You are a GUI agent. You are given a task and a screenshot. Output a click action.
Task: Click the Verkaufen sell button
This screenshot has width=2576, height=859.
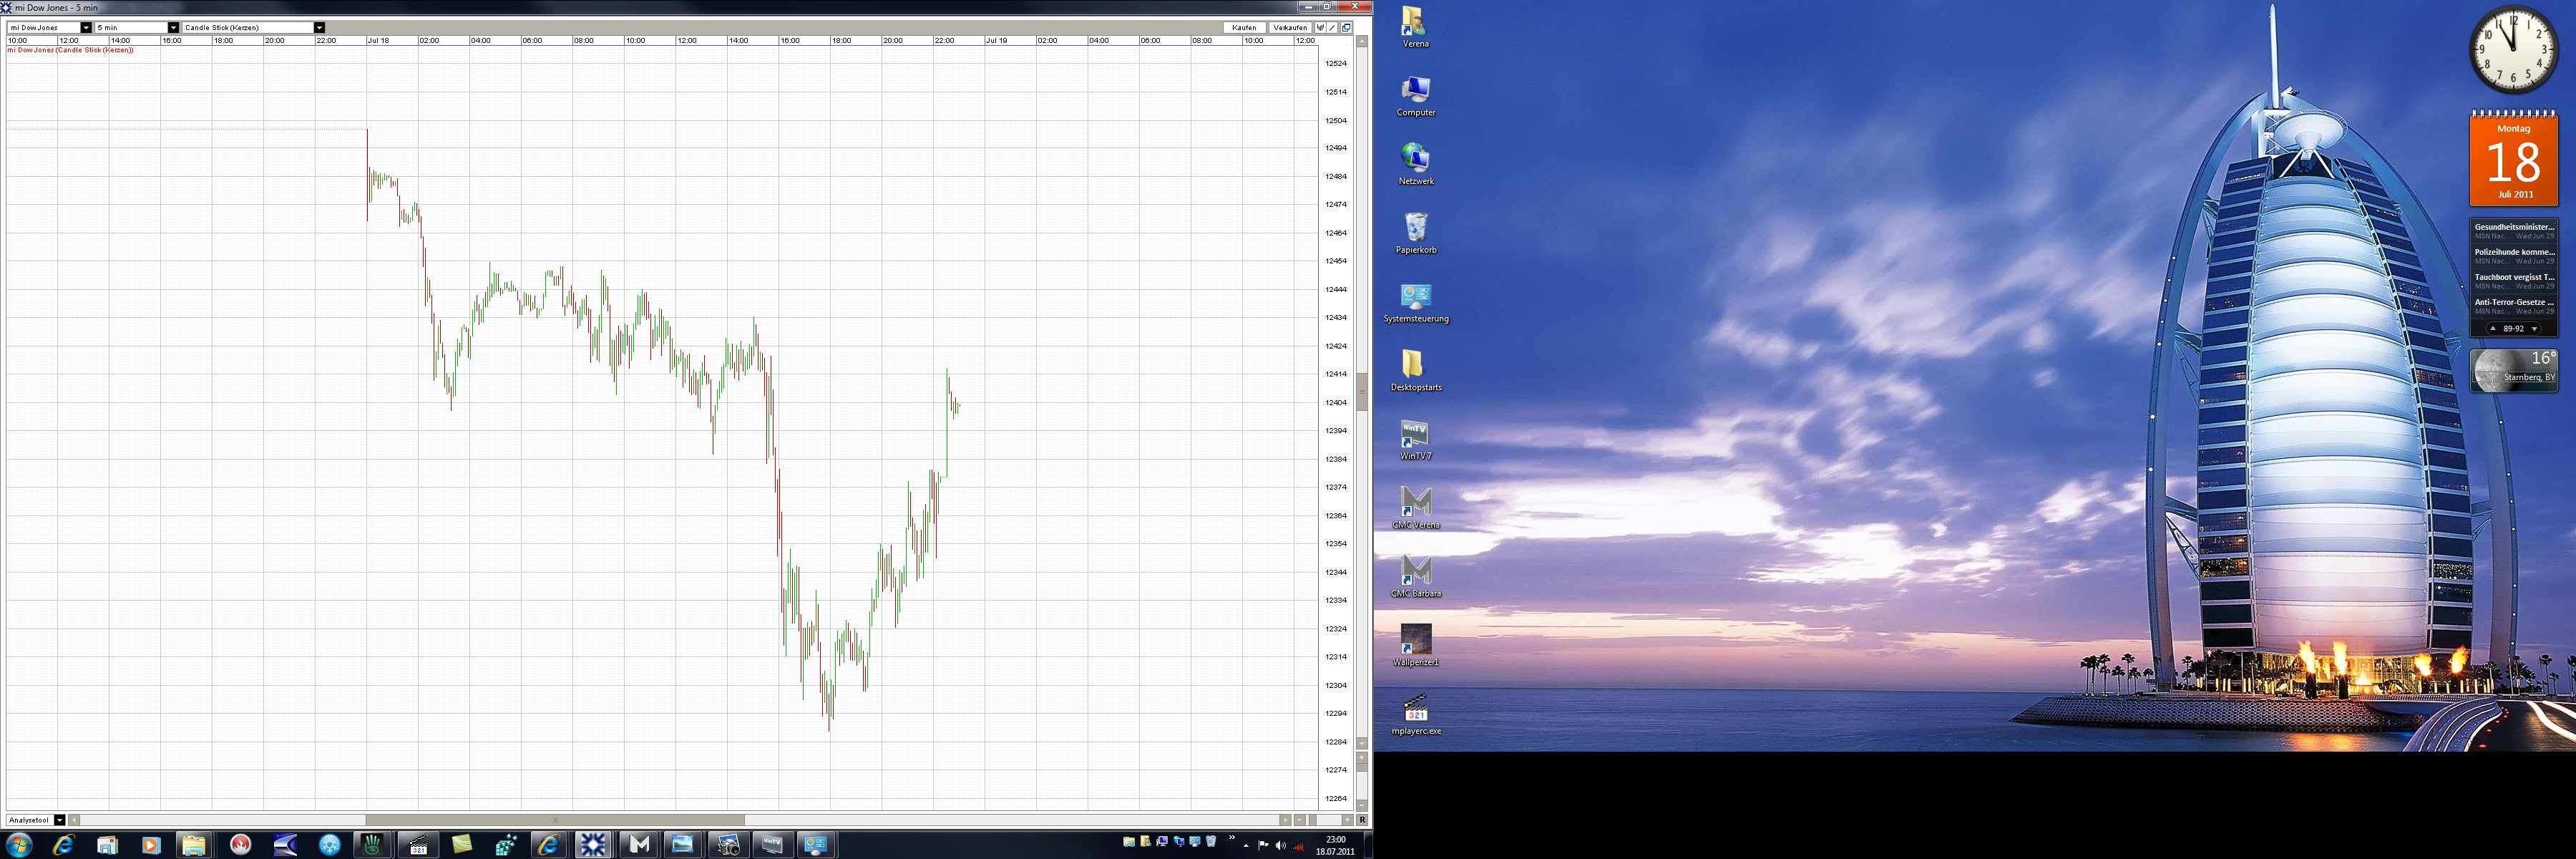tap(1290, 28)
